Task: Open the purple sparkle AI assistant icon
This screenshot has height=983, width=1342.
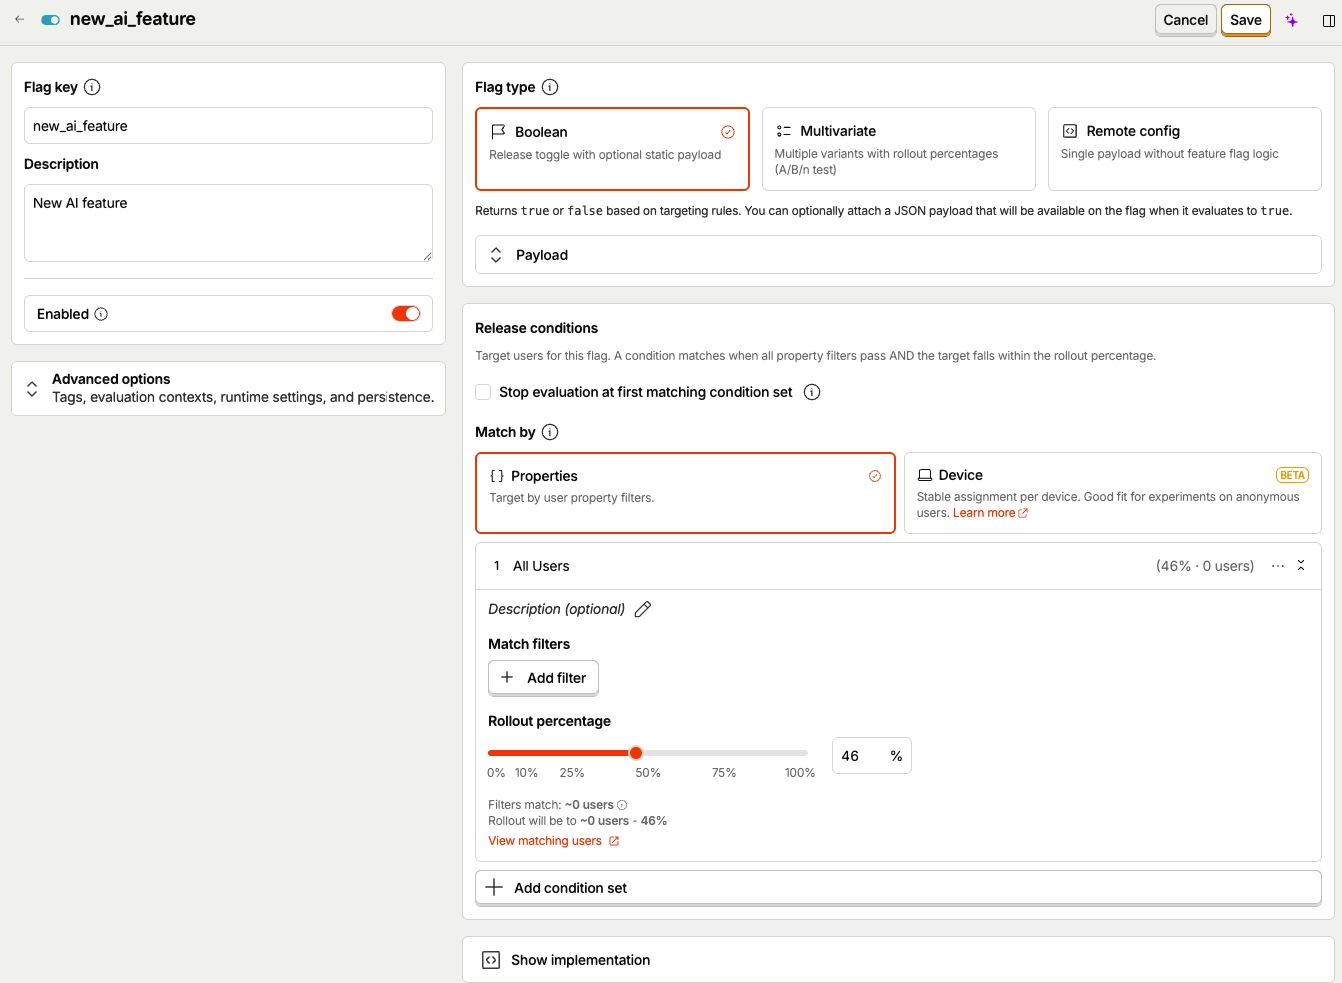Action: tap(1292, 20)
